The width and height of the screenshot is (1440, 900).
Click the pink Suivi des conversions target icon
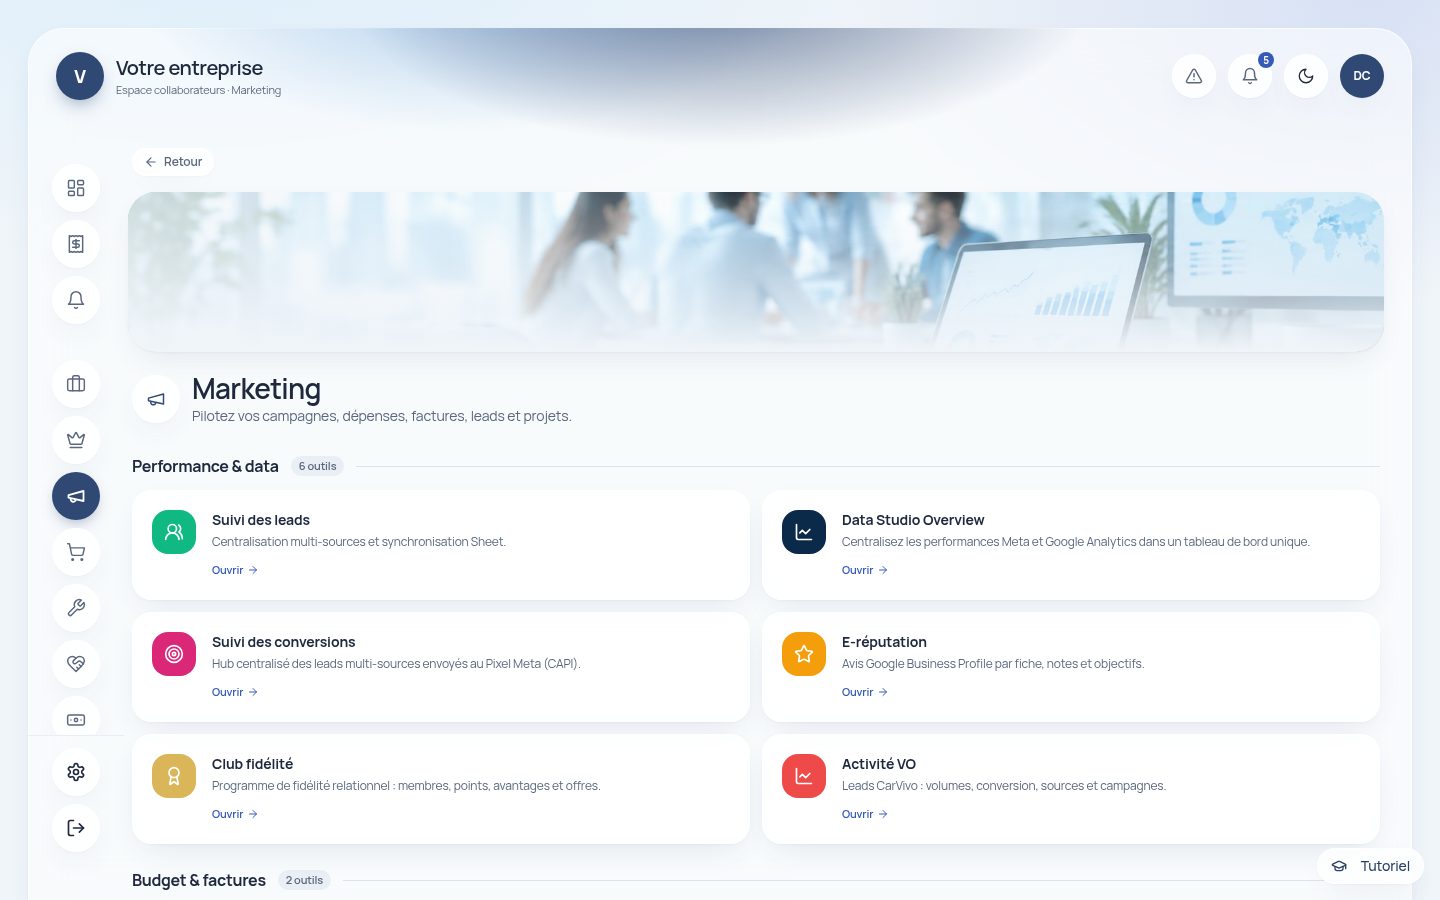pos(174,654)
